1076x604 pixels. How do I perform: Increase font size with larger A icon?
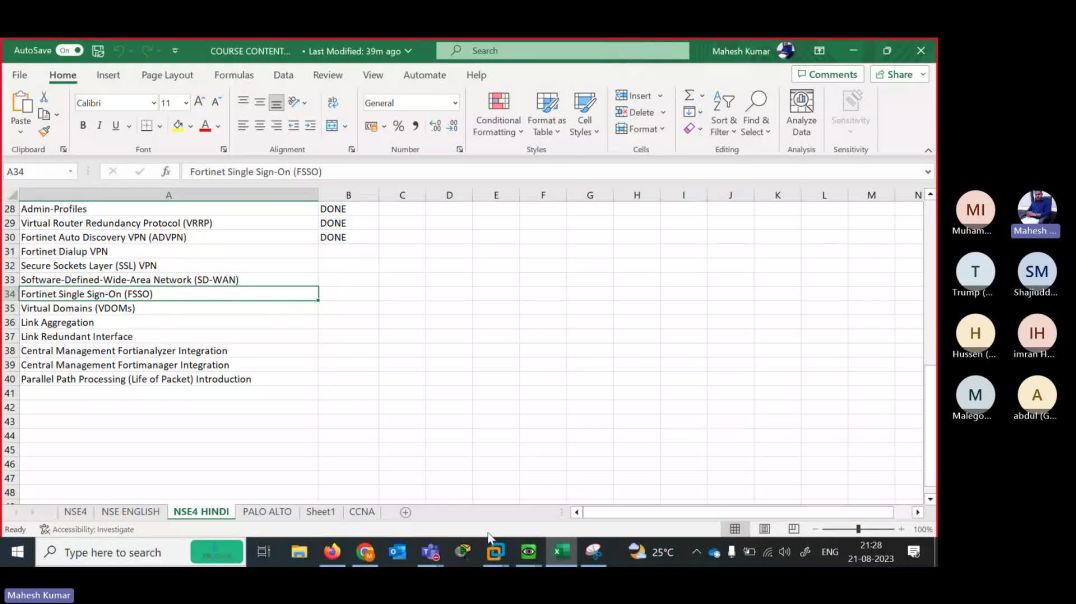point(199,102)
